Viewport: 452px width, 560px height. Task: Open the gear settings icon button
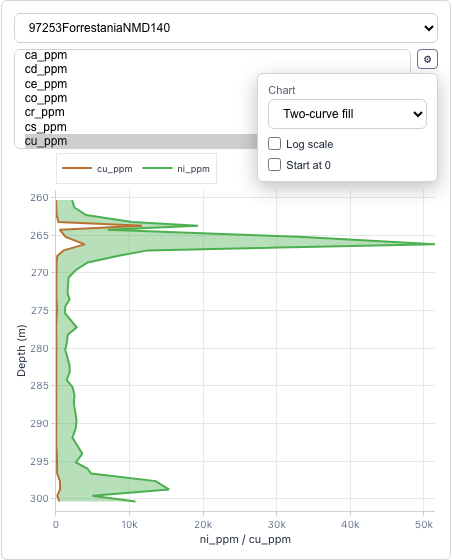[427, 59]
